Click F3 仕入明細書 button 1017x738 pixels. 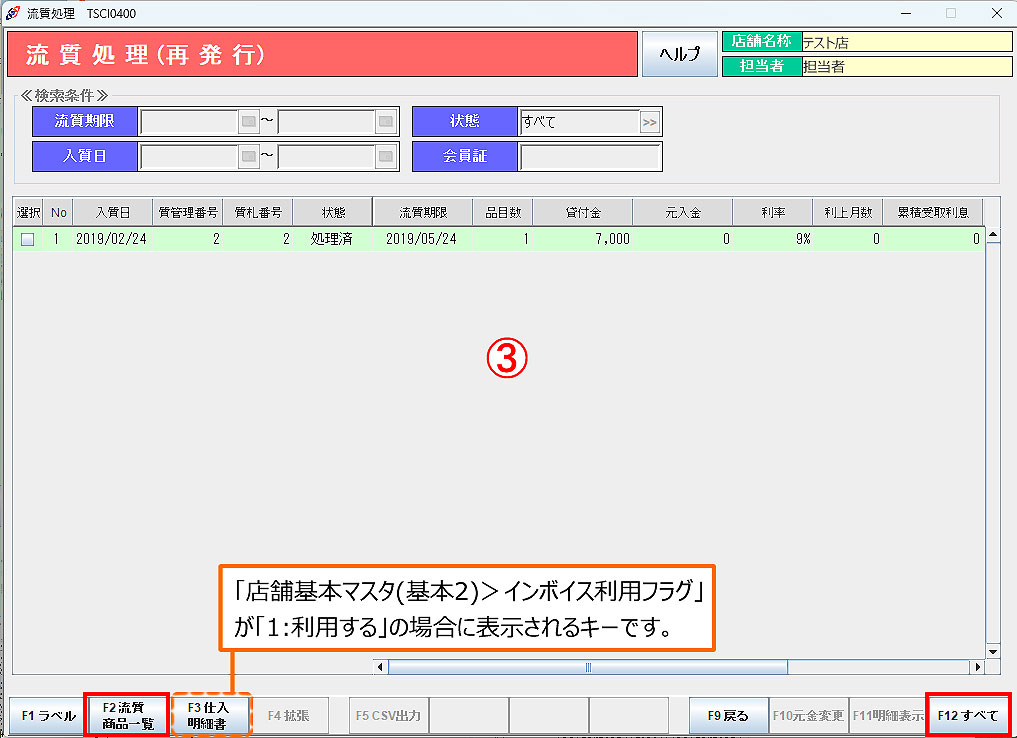click(x=211, y=715)
